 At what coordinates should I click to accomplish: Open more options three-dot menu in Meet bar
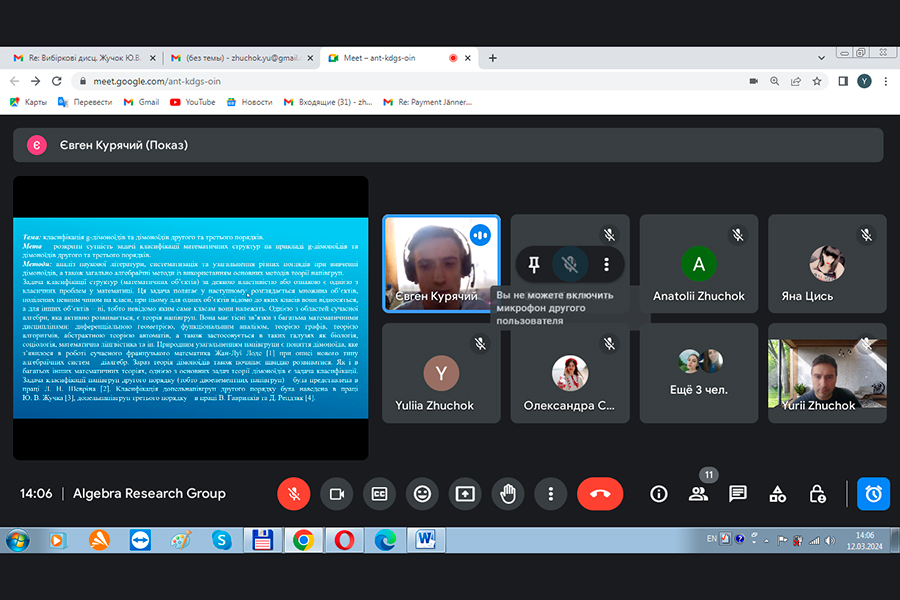click(x=550, y=494)
